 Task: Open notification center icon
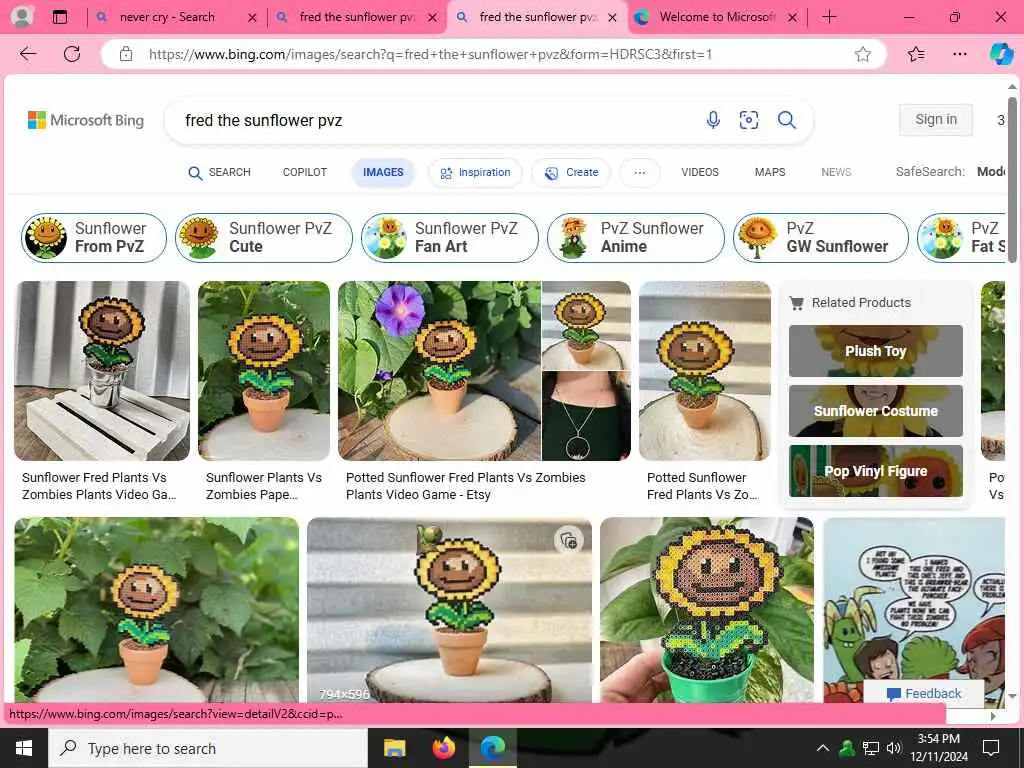pos(991,748)
